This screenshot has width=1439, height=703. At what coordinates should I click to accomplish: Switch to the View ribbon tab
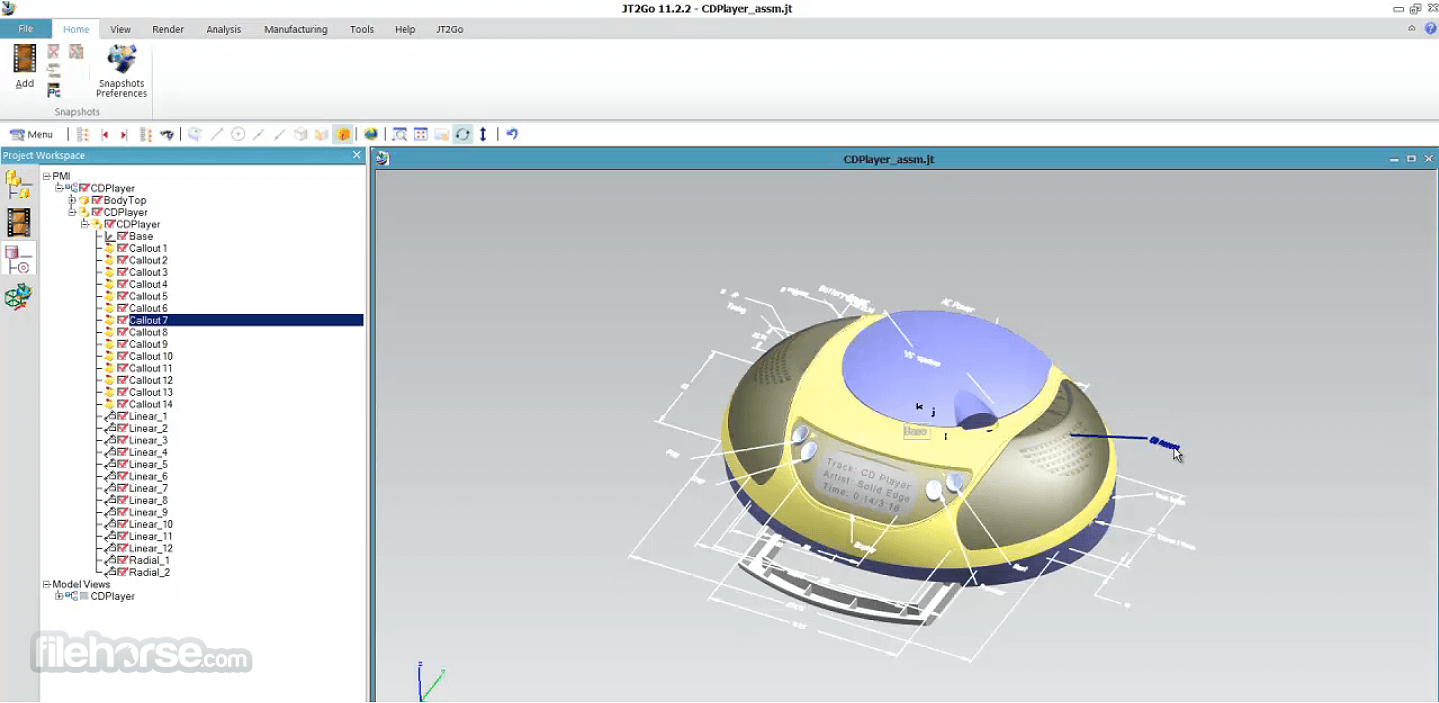pyautogui.click(x=120, y=30)
